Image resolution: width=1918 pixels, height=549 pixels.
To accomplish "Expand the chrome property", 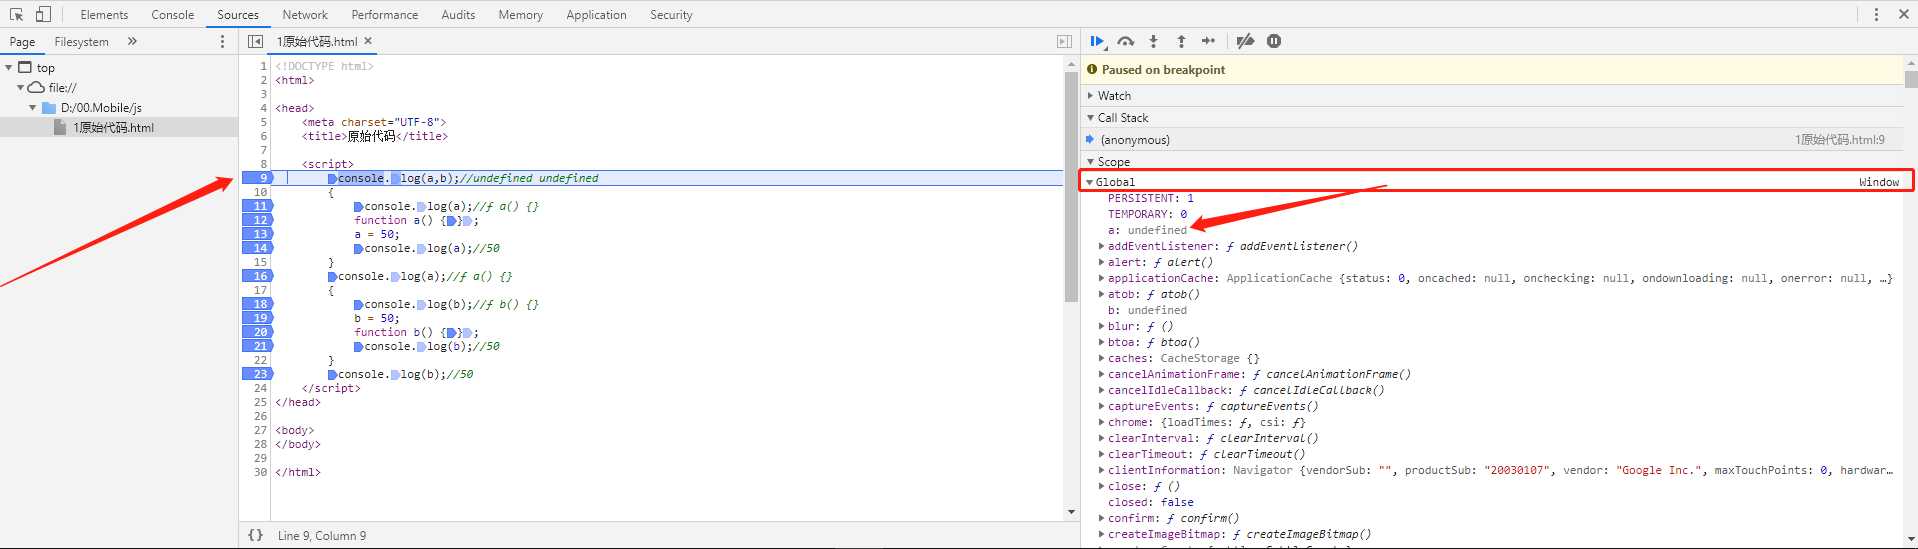I will pos(1102,422).
